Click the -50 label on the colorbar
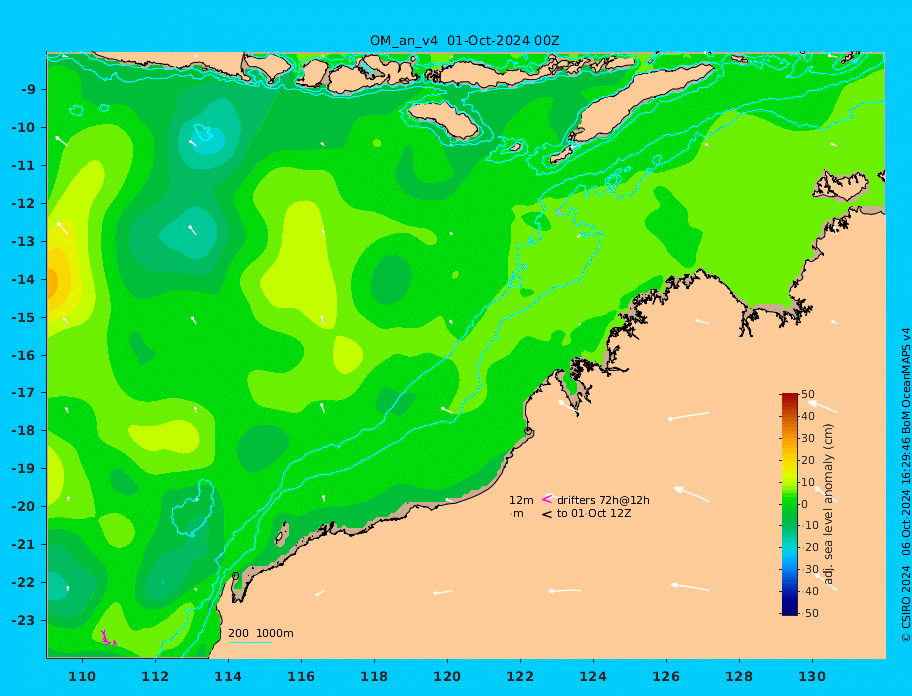The image size is (912, 696). pos(808,613)
